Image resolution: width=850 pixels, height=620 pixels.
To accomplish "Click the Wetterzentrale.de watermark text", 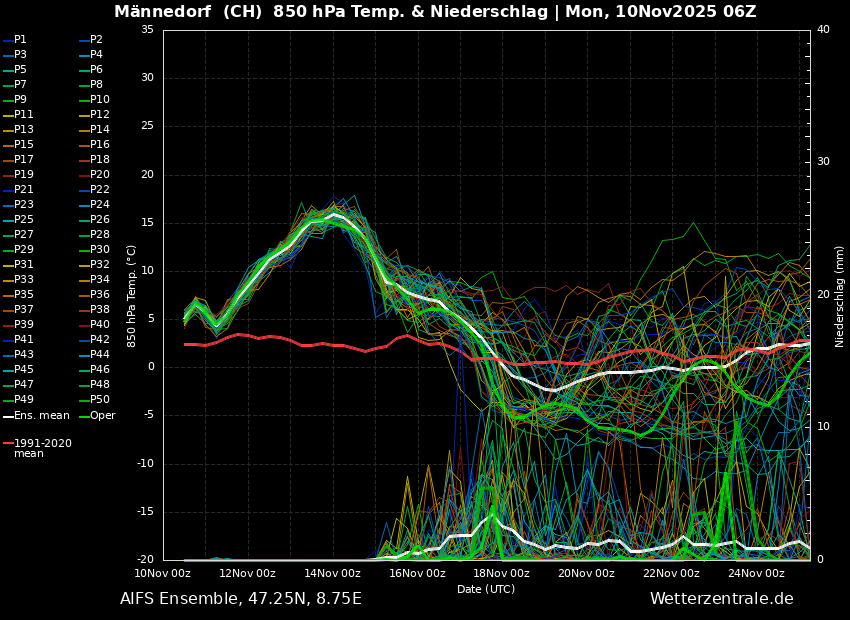I will point(721,599).
